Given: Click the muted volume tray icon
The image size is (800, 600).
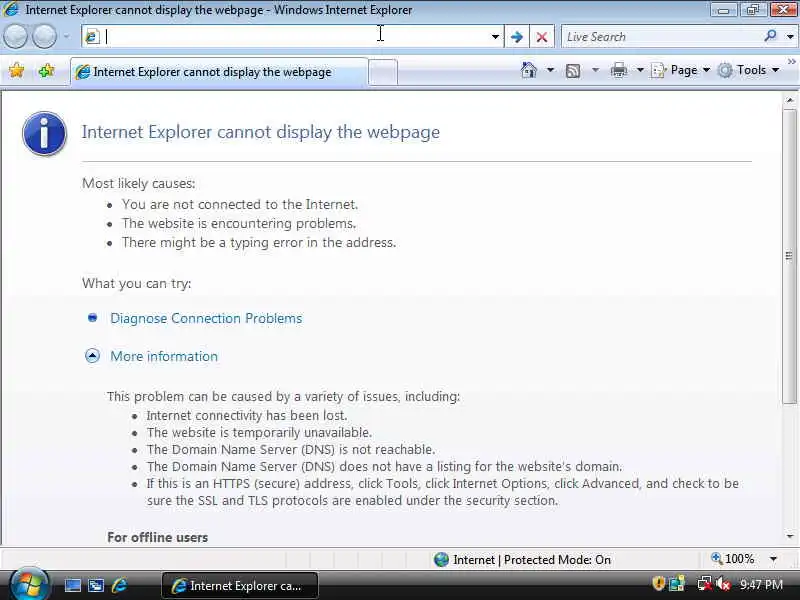Looking at the screenshot, I should tap(722, 584).
